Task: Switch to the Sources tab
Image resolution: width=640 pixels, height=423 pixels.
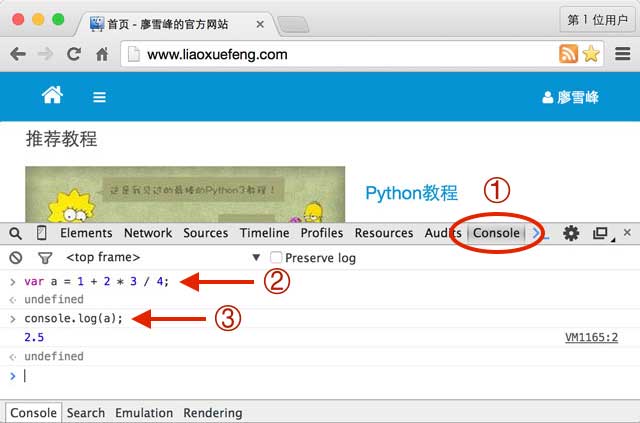Action: click(x=206, y=233)
